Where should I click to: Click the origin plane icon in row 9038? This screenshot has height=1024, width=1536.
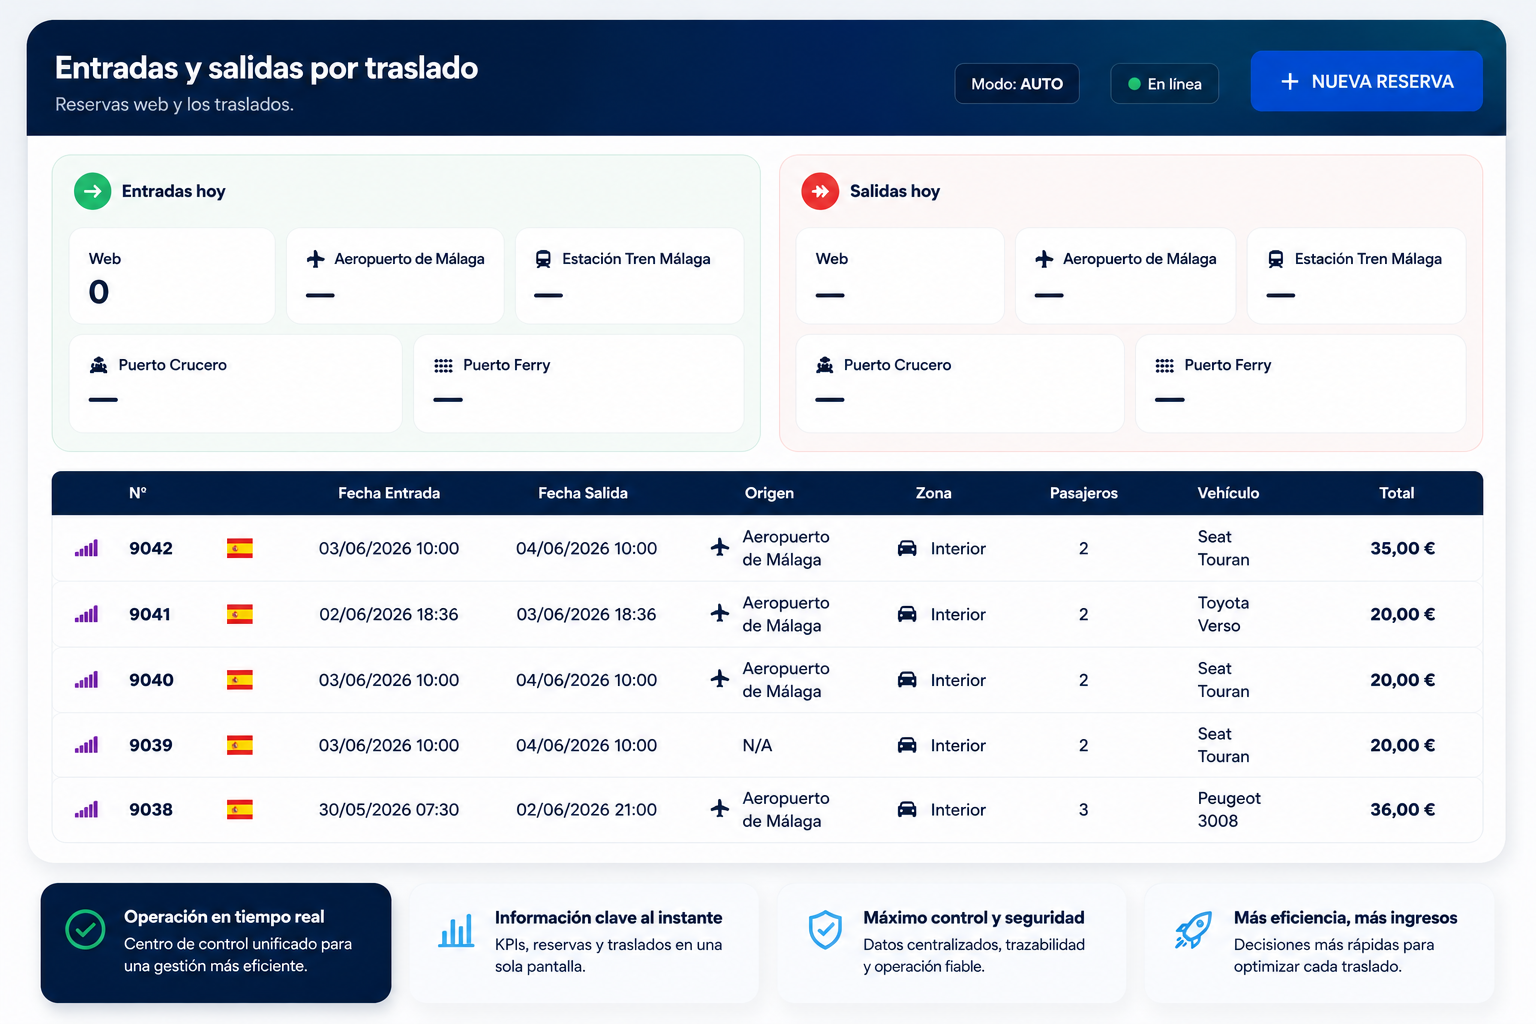tap(720, 808)
